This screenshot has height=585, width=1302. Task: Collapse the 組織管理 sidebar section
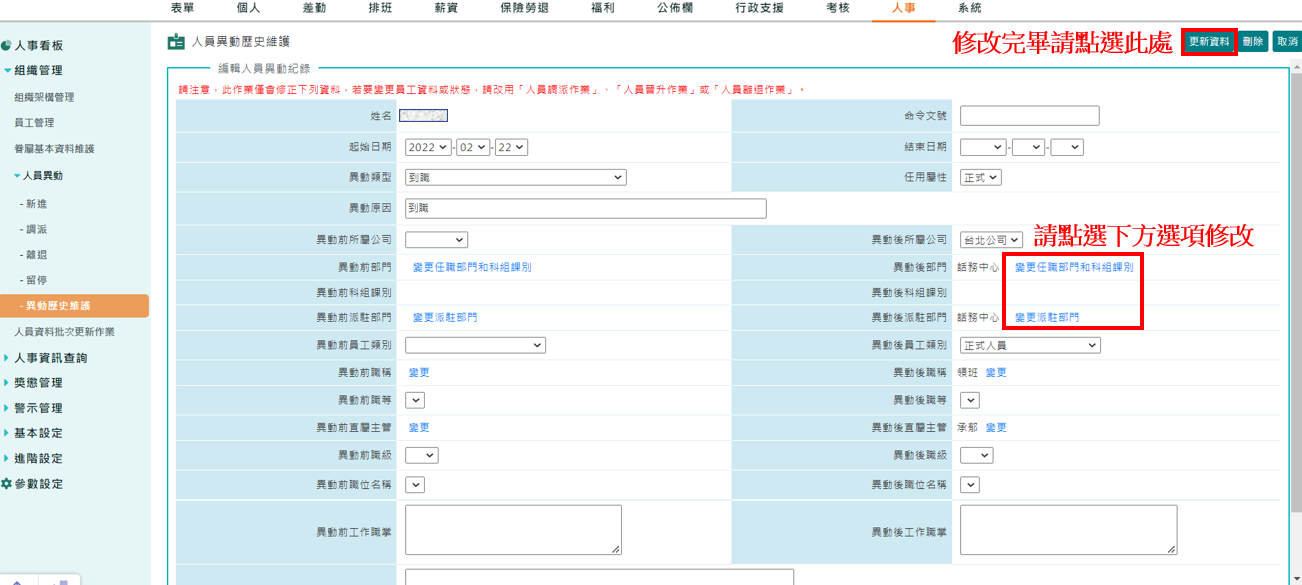pyautogui.click(x=8, y=71)
